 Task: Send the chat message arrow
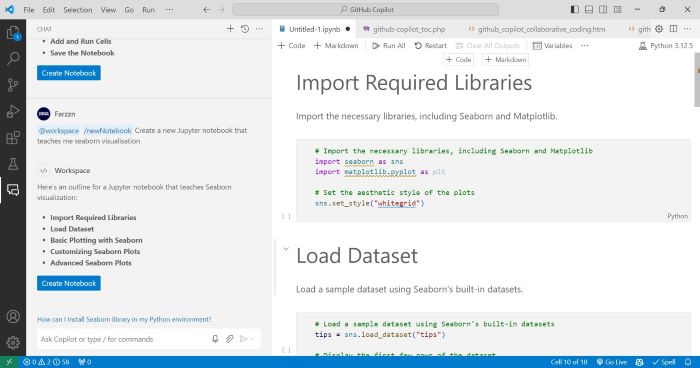pos(243,339)
